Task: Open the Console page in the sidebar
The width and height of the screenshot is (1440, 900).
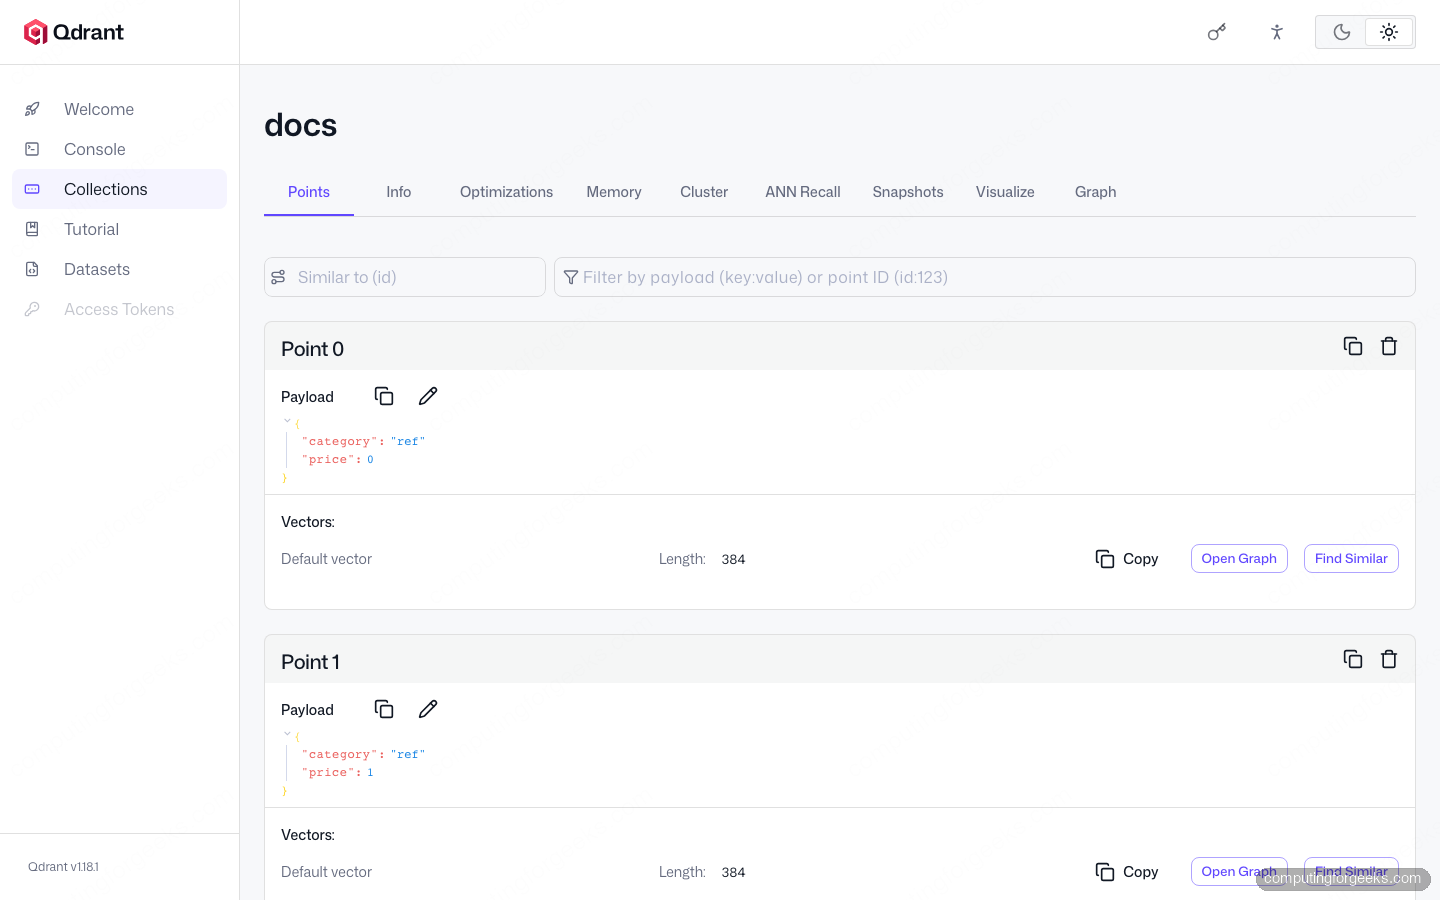Action: 120,149
